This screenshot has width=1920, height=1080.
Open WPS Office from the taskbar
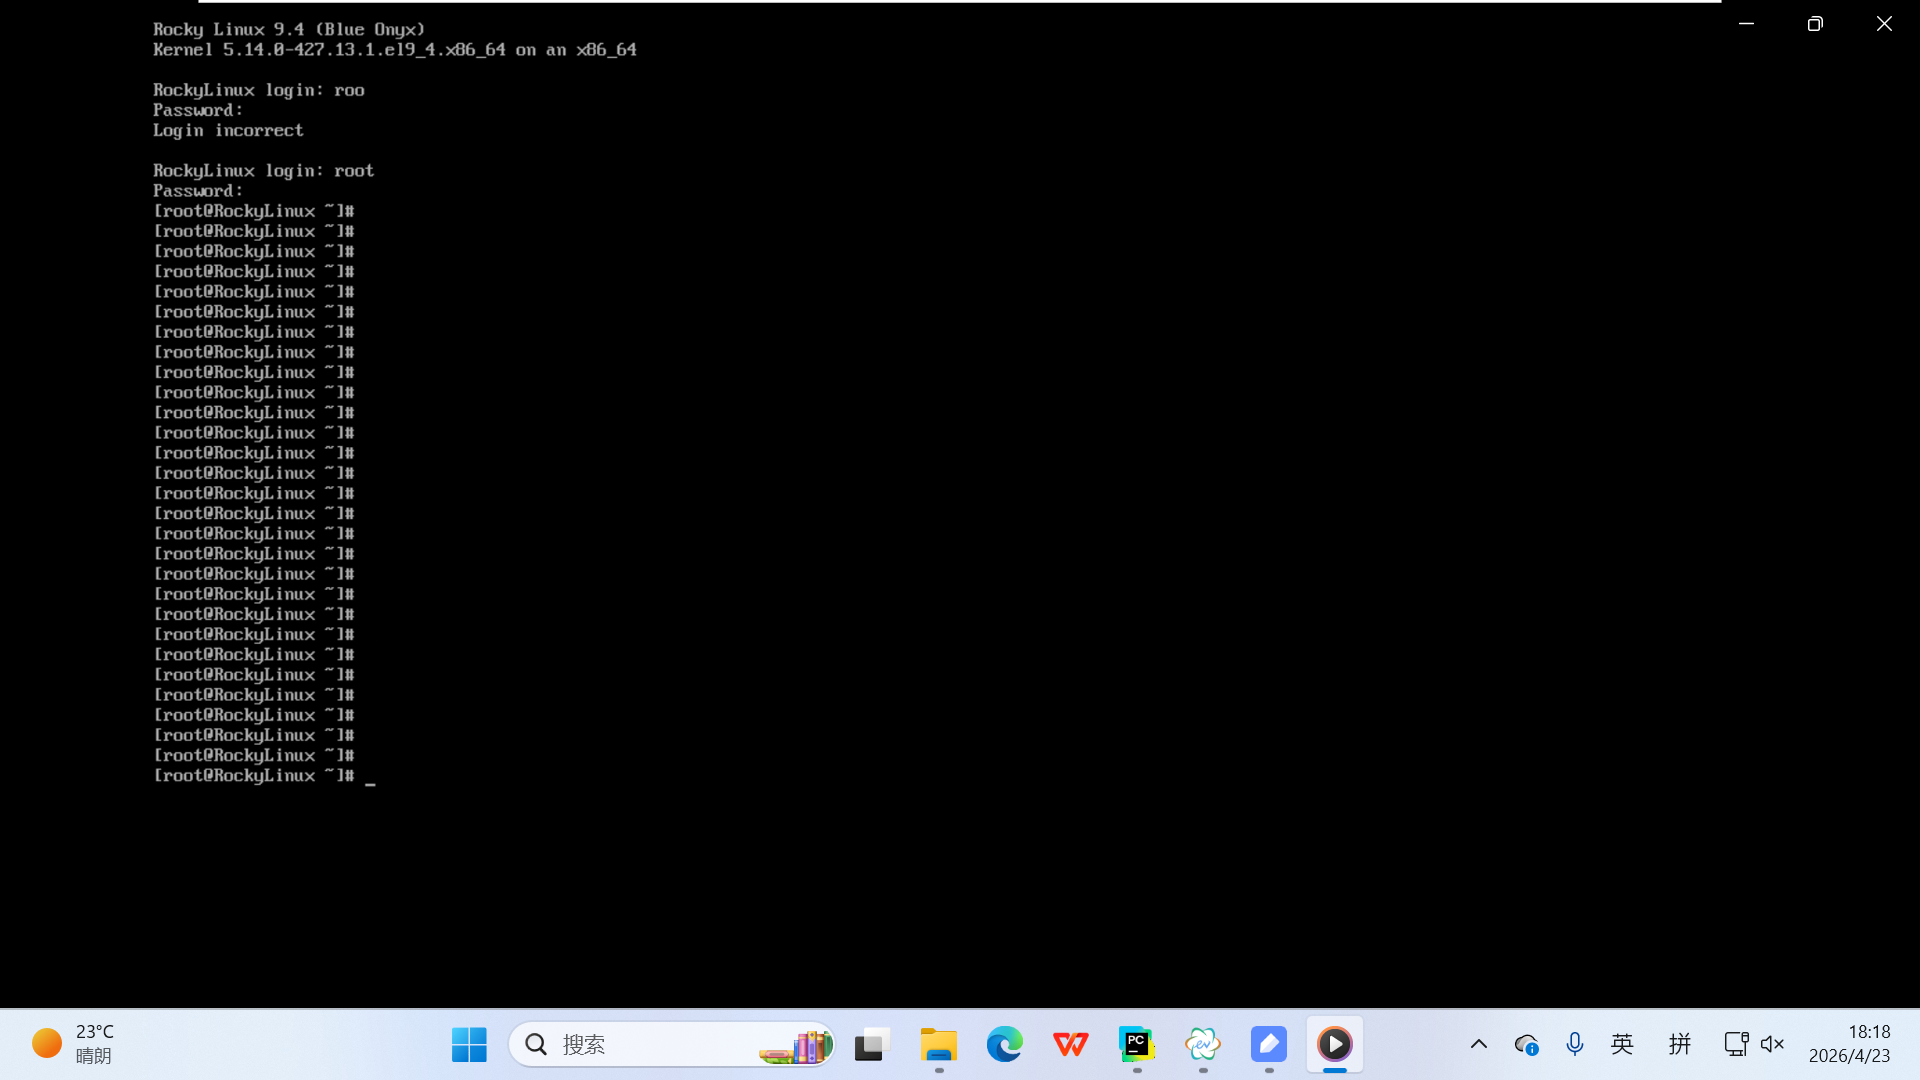(1070, 1044)
